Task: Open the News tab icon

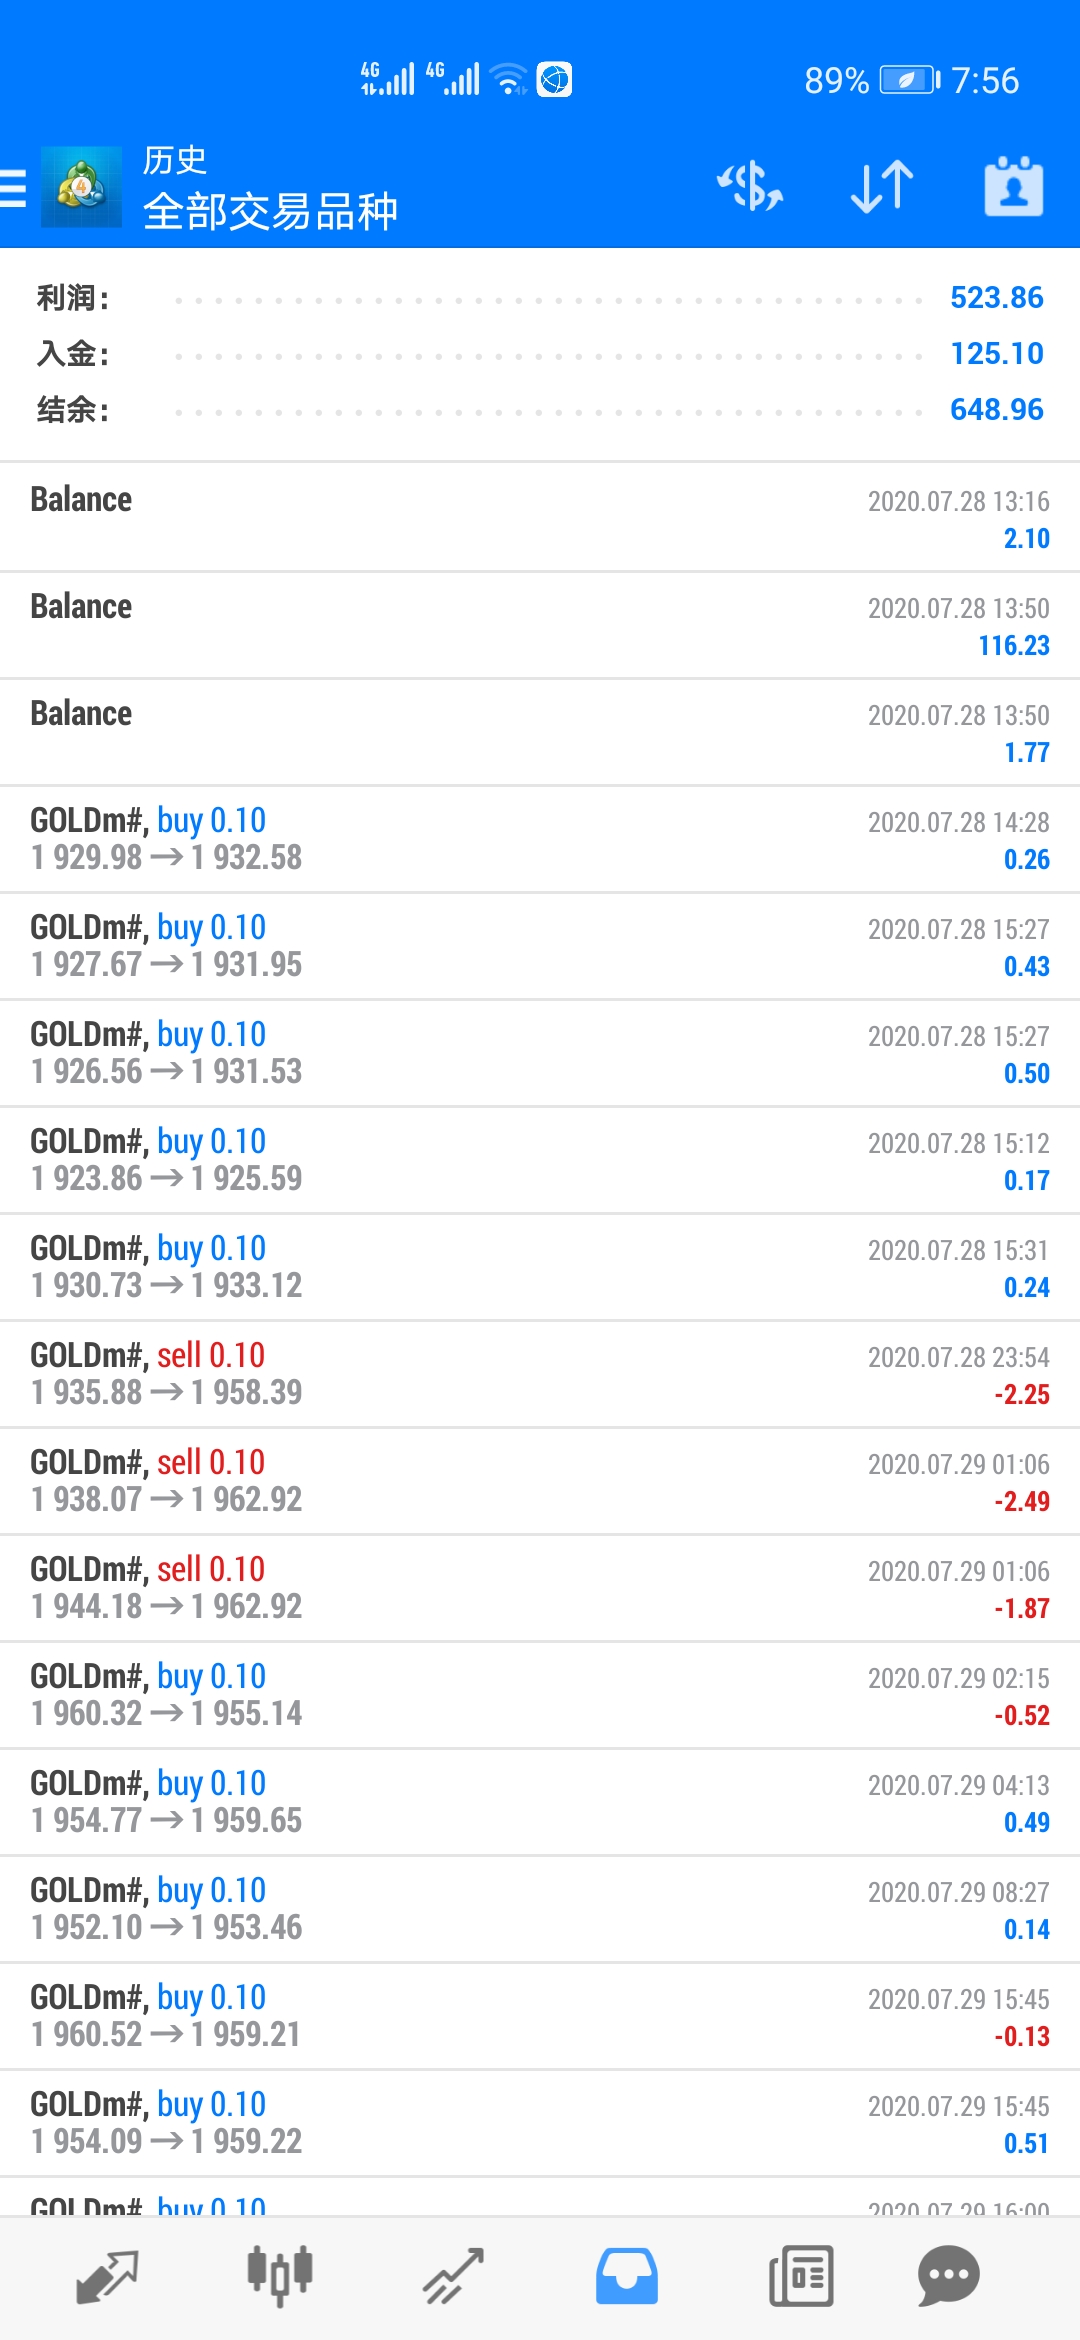Action: point(801,2276)
